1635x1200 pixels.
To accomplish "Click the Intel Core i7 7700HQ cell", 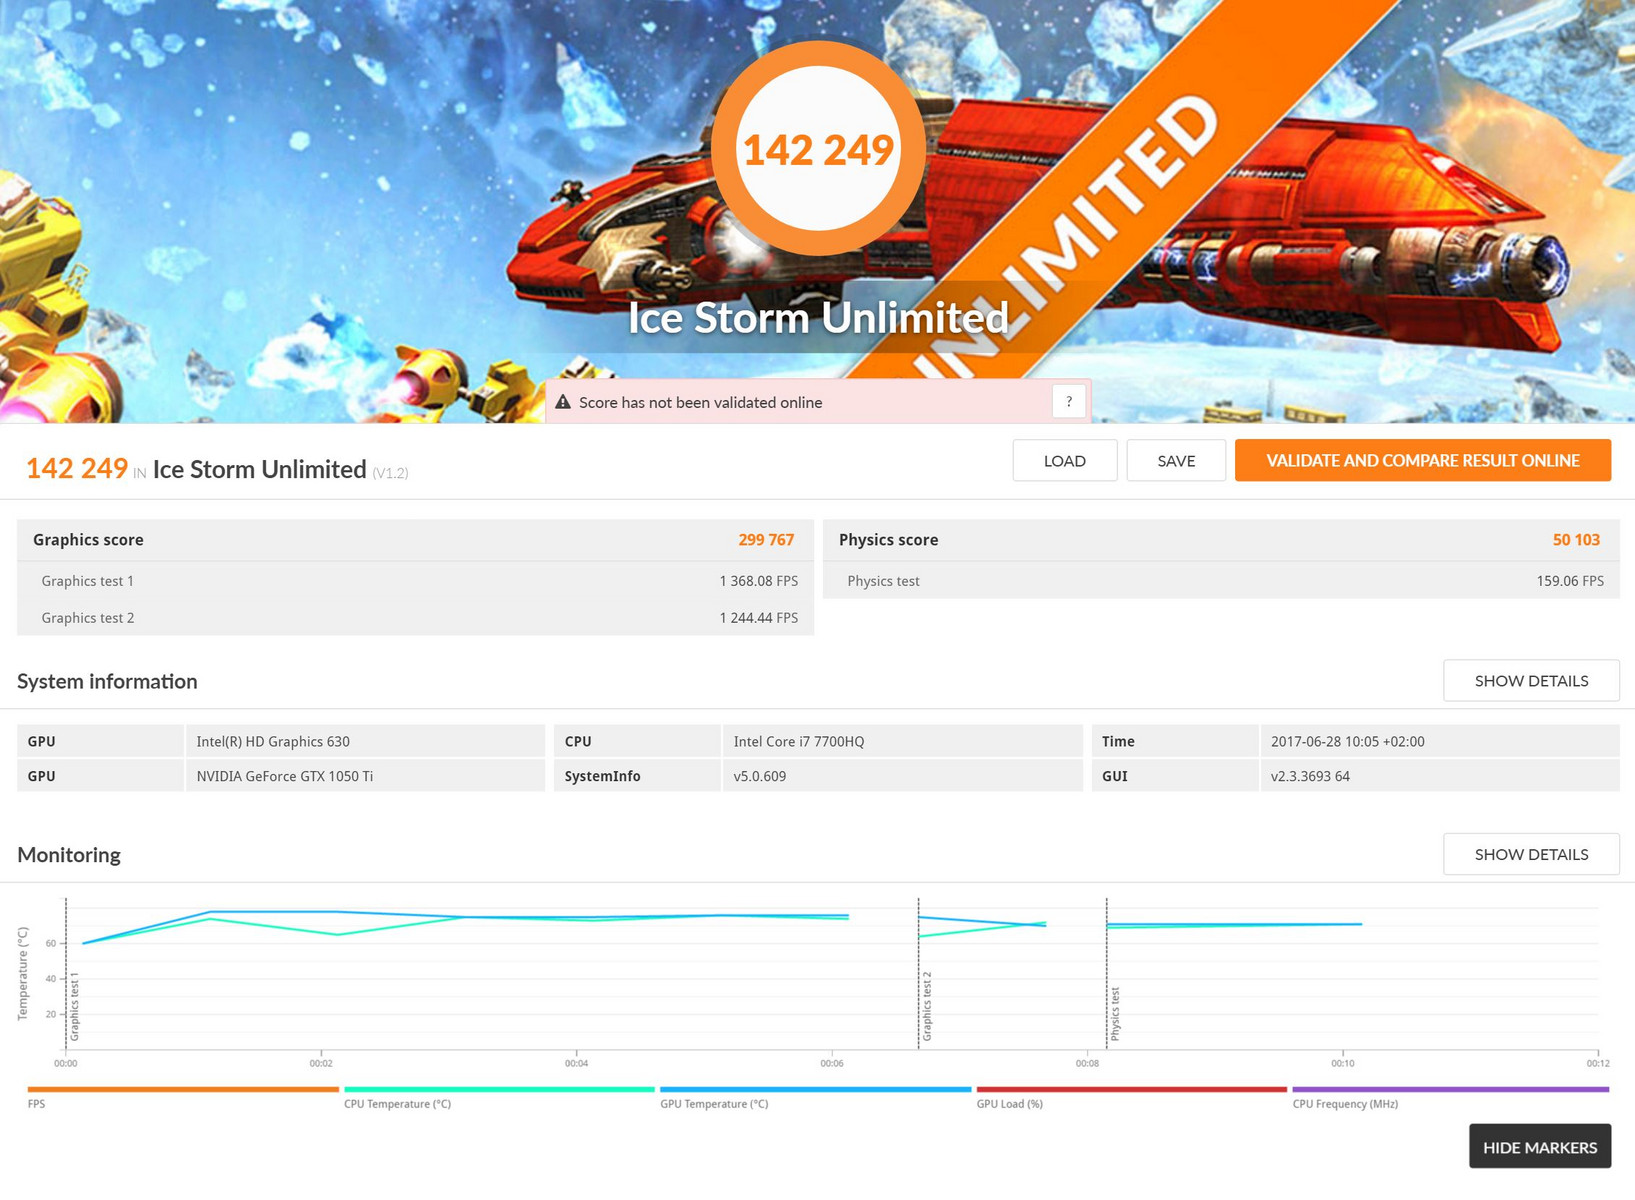I will [902, 741].
